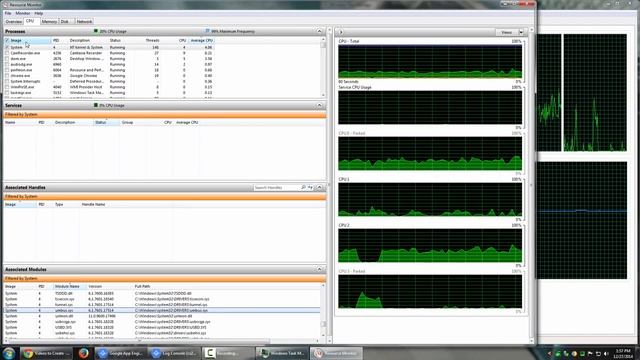Check the System Interrupts checkbox
This screenshot has height=360, width=640.
[x=7, y=82]
